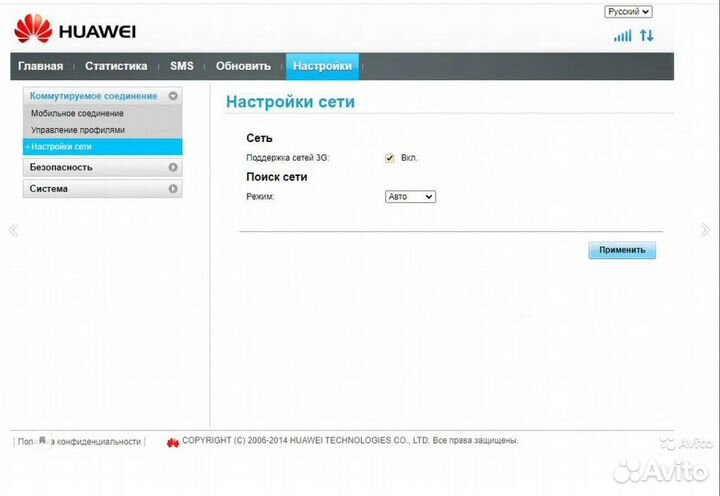The width and height of the screenshot is (720, 496).
Task: Go to the SMS tab
Action: [181, 66]
